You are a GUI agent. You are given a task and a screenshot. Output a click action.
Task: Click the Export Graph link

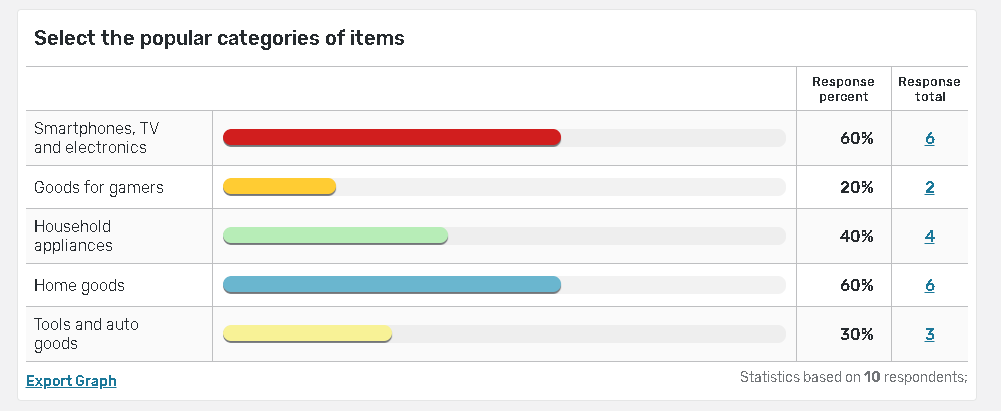(71, 381)
